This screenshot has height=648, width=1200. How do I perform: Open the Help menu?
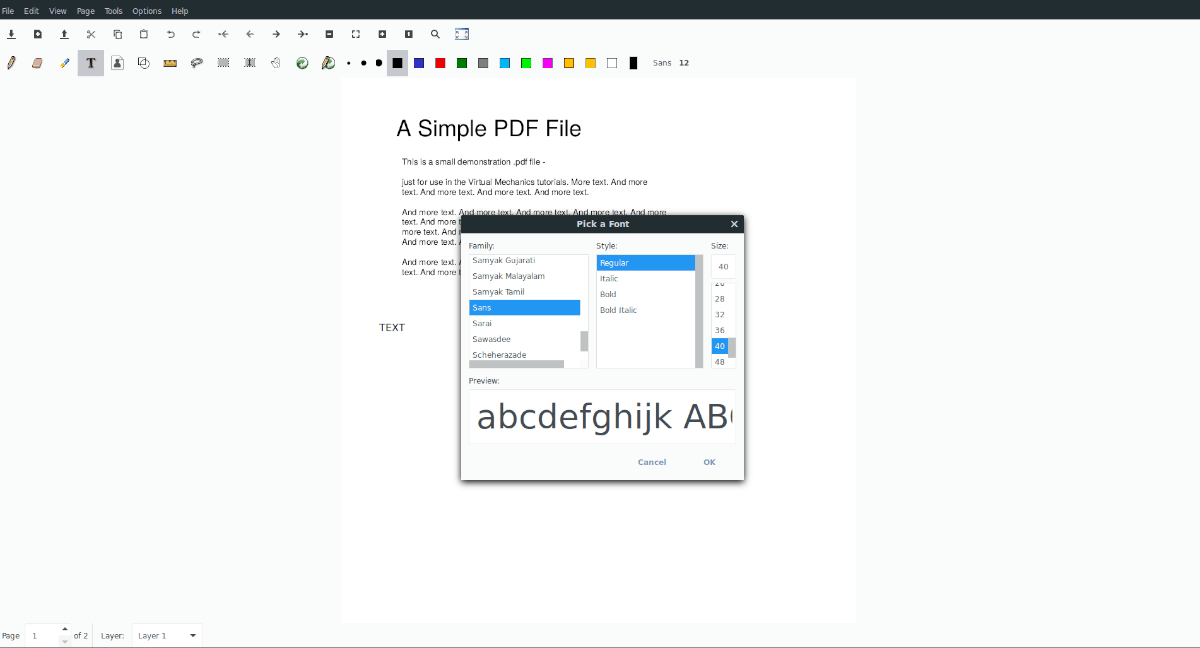pos(180,11)
